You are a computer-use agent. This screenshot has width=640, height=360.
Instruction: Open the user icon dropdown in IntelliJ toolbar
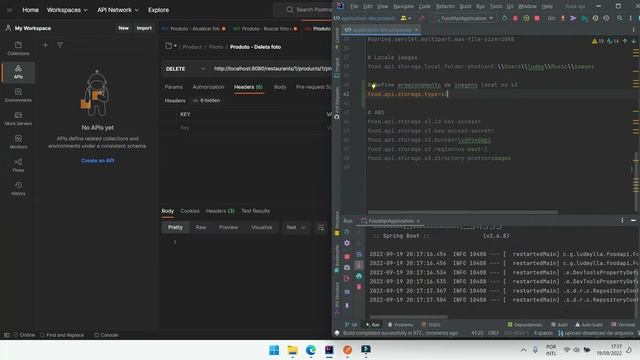405,18
